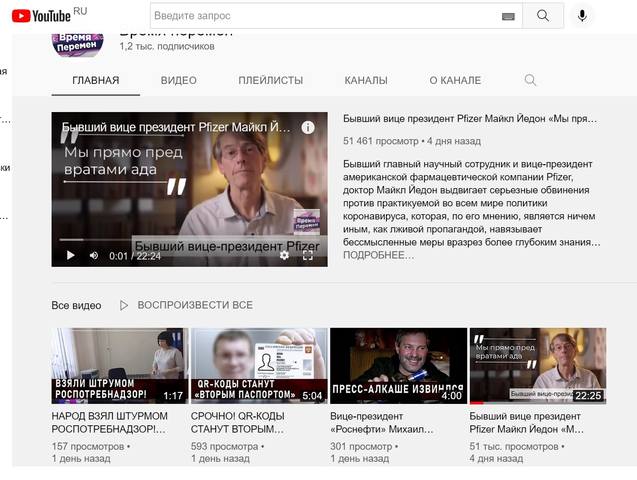Open player settings gear
The image size is (637, 480).
[x=284, y=255]
